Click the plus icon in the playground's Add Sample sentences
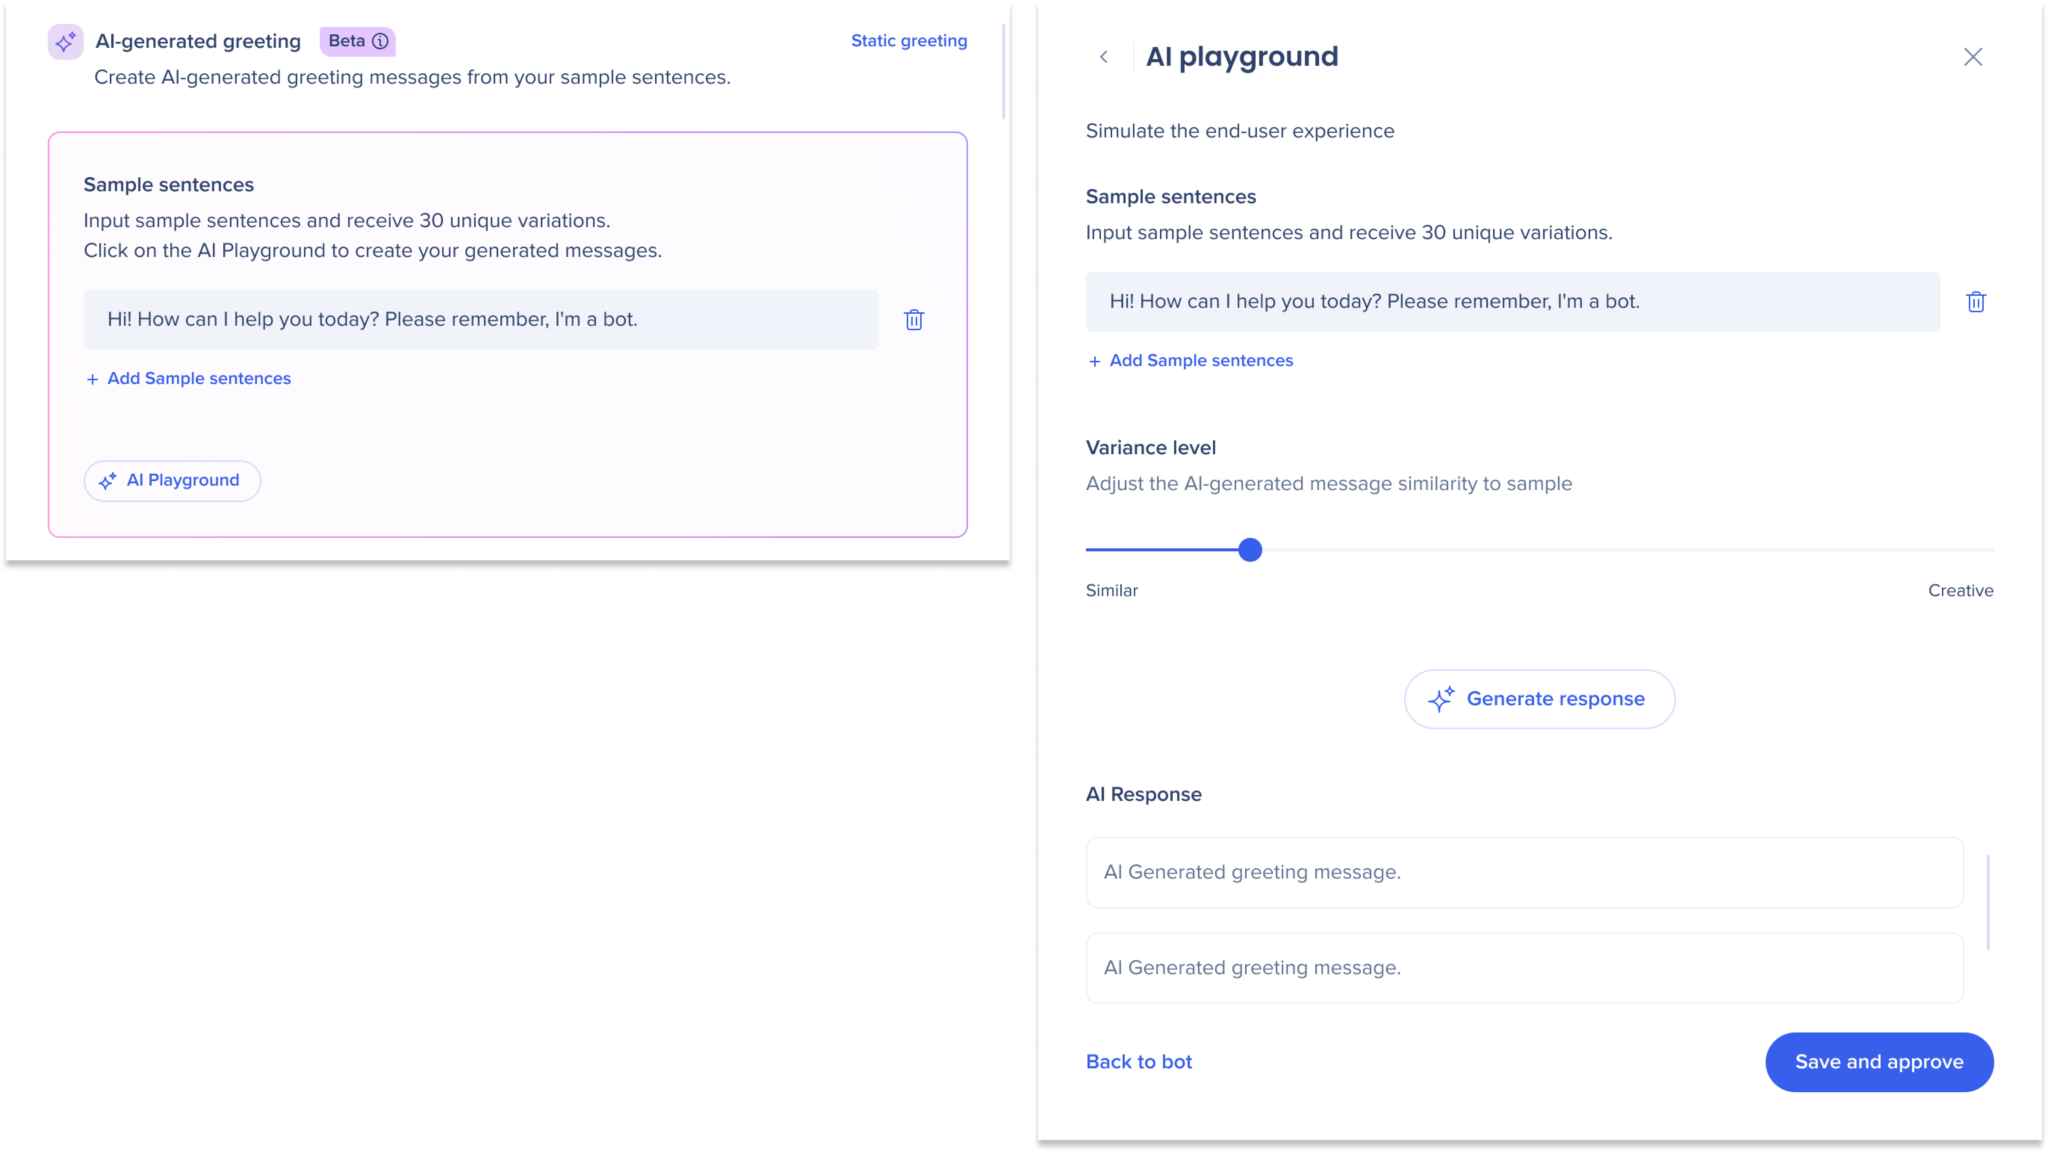This screenshot has width=2048, height=1152. click(1094, 360)
